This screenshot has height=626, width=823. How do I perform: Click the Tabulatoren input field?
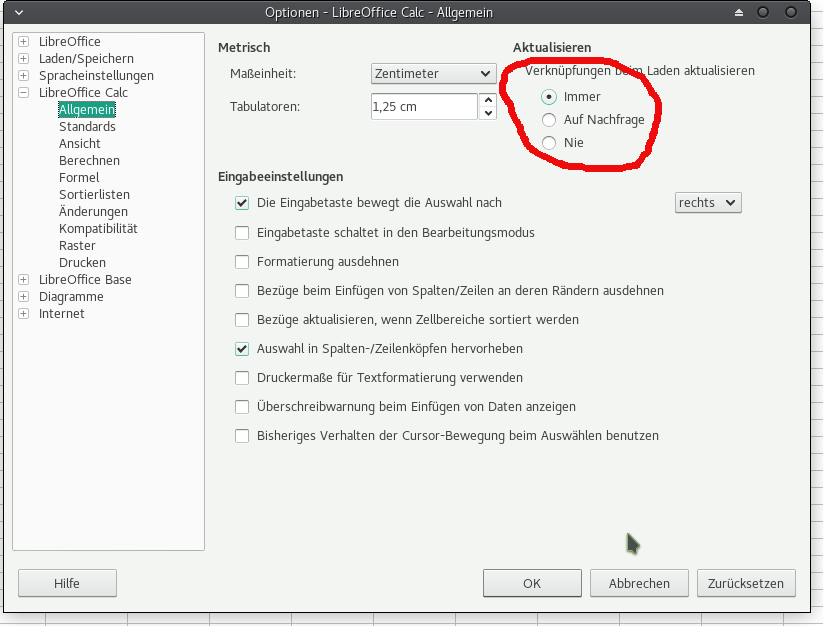[424, 107]
